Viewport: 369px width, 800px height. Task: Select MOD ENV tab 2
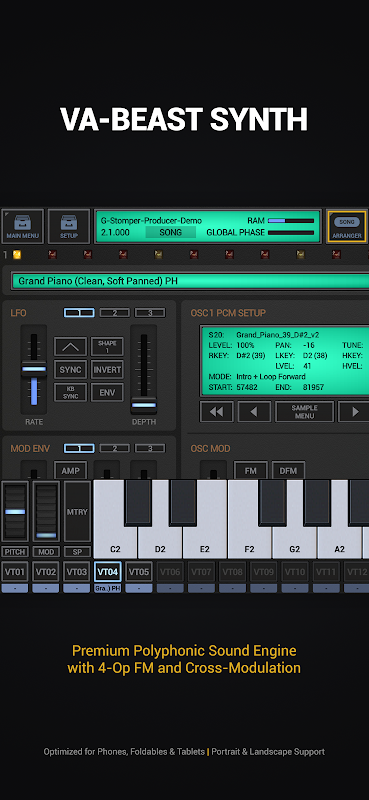[x=114, y=448]
